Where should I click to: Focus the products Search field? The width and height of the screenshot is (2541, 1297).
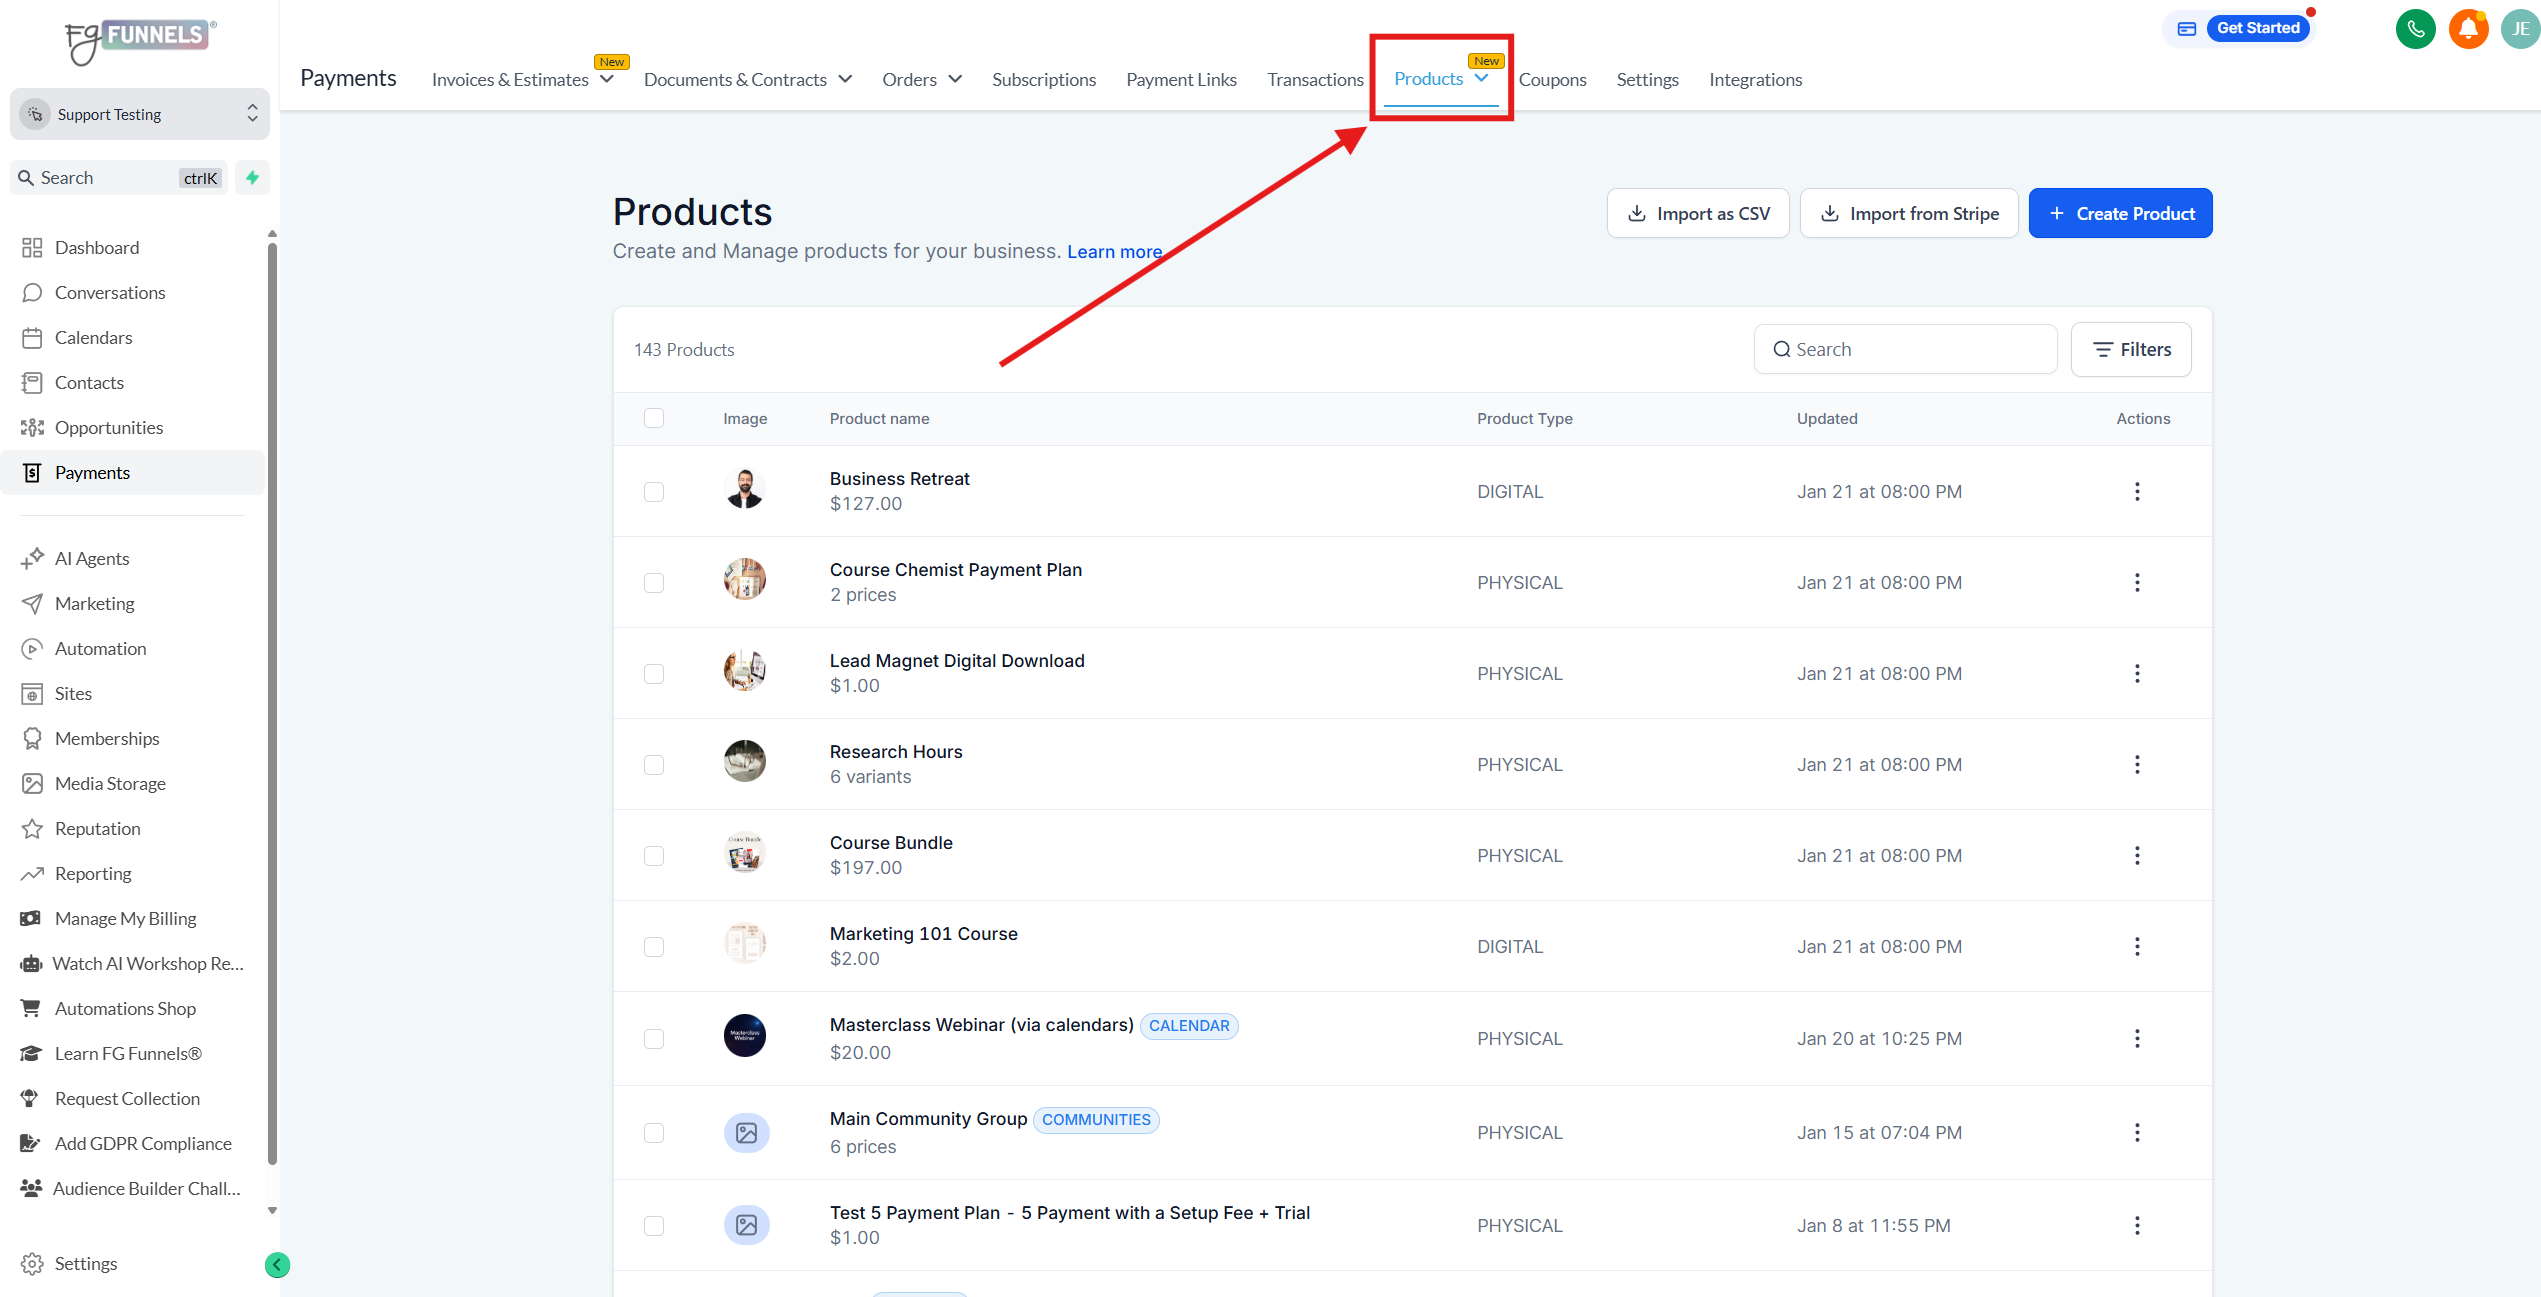point(1905,349)
